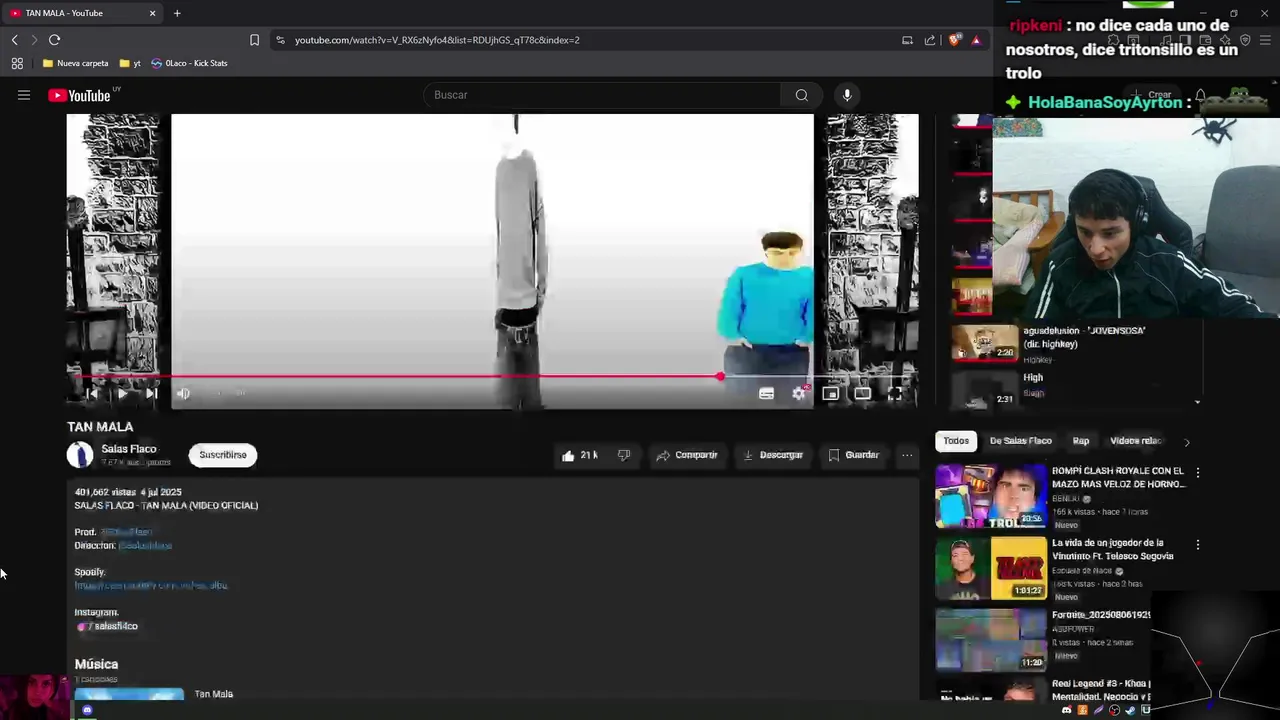Mute the video with the speaker icon
This screenshot has width=1280, height=720.
pos(183,394)
